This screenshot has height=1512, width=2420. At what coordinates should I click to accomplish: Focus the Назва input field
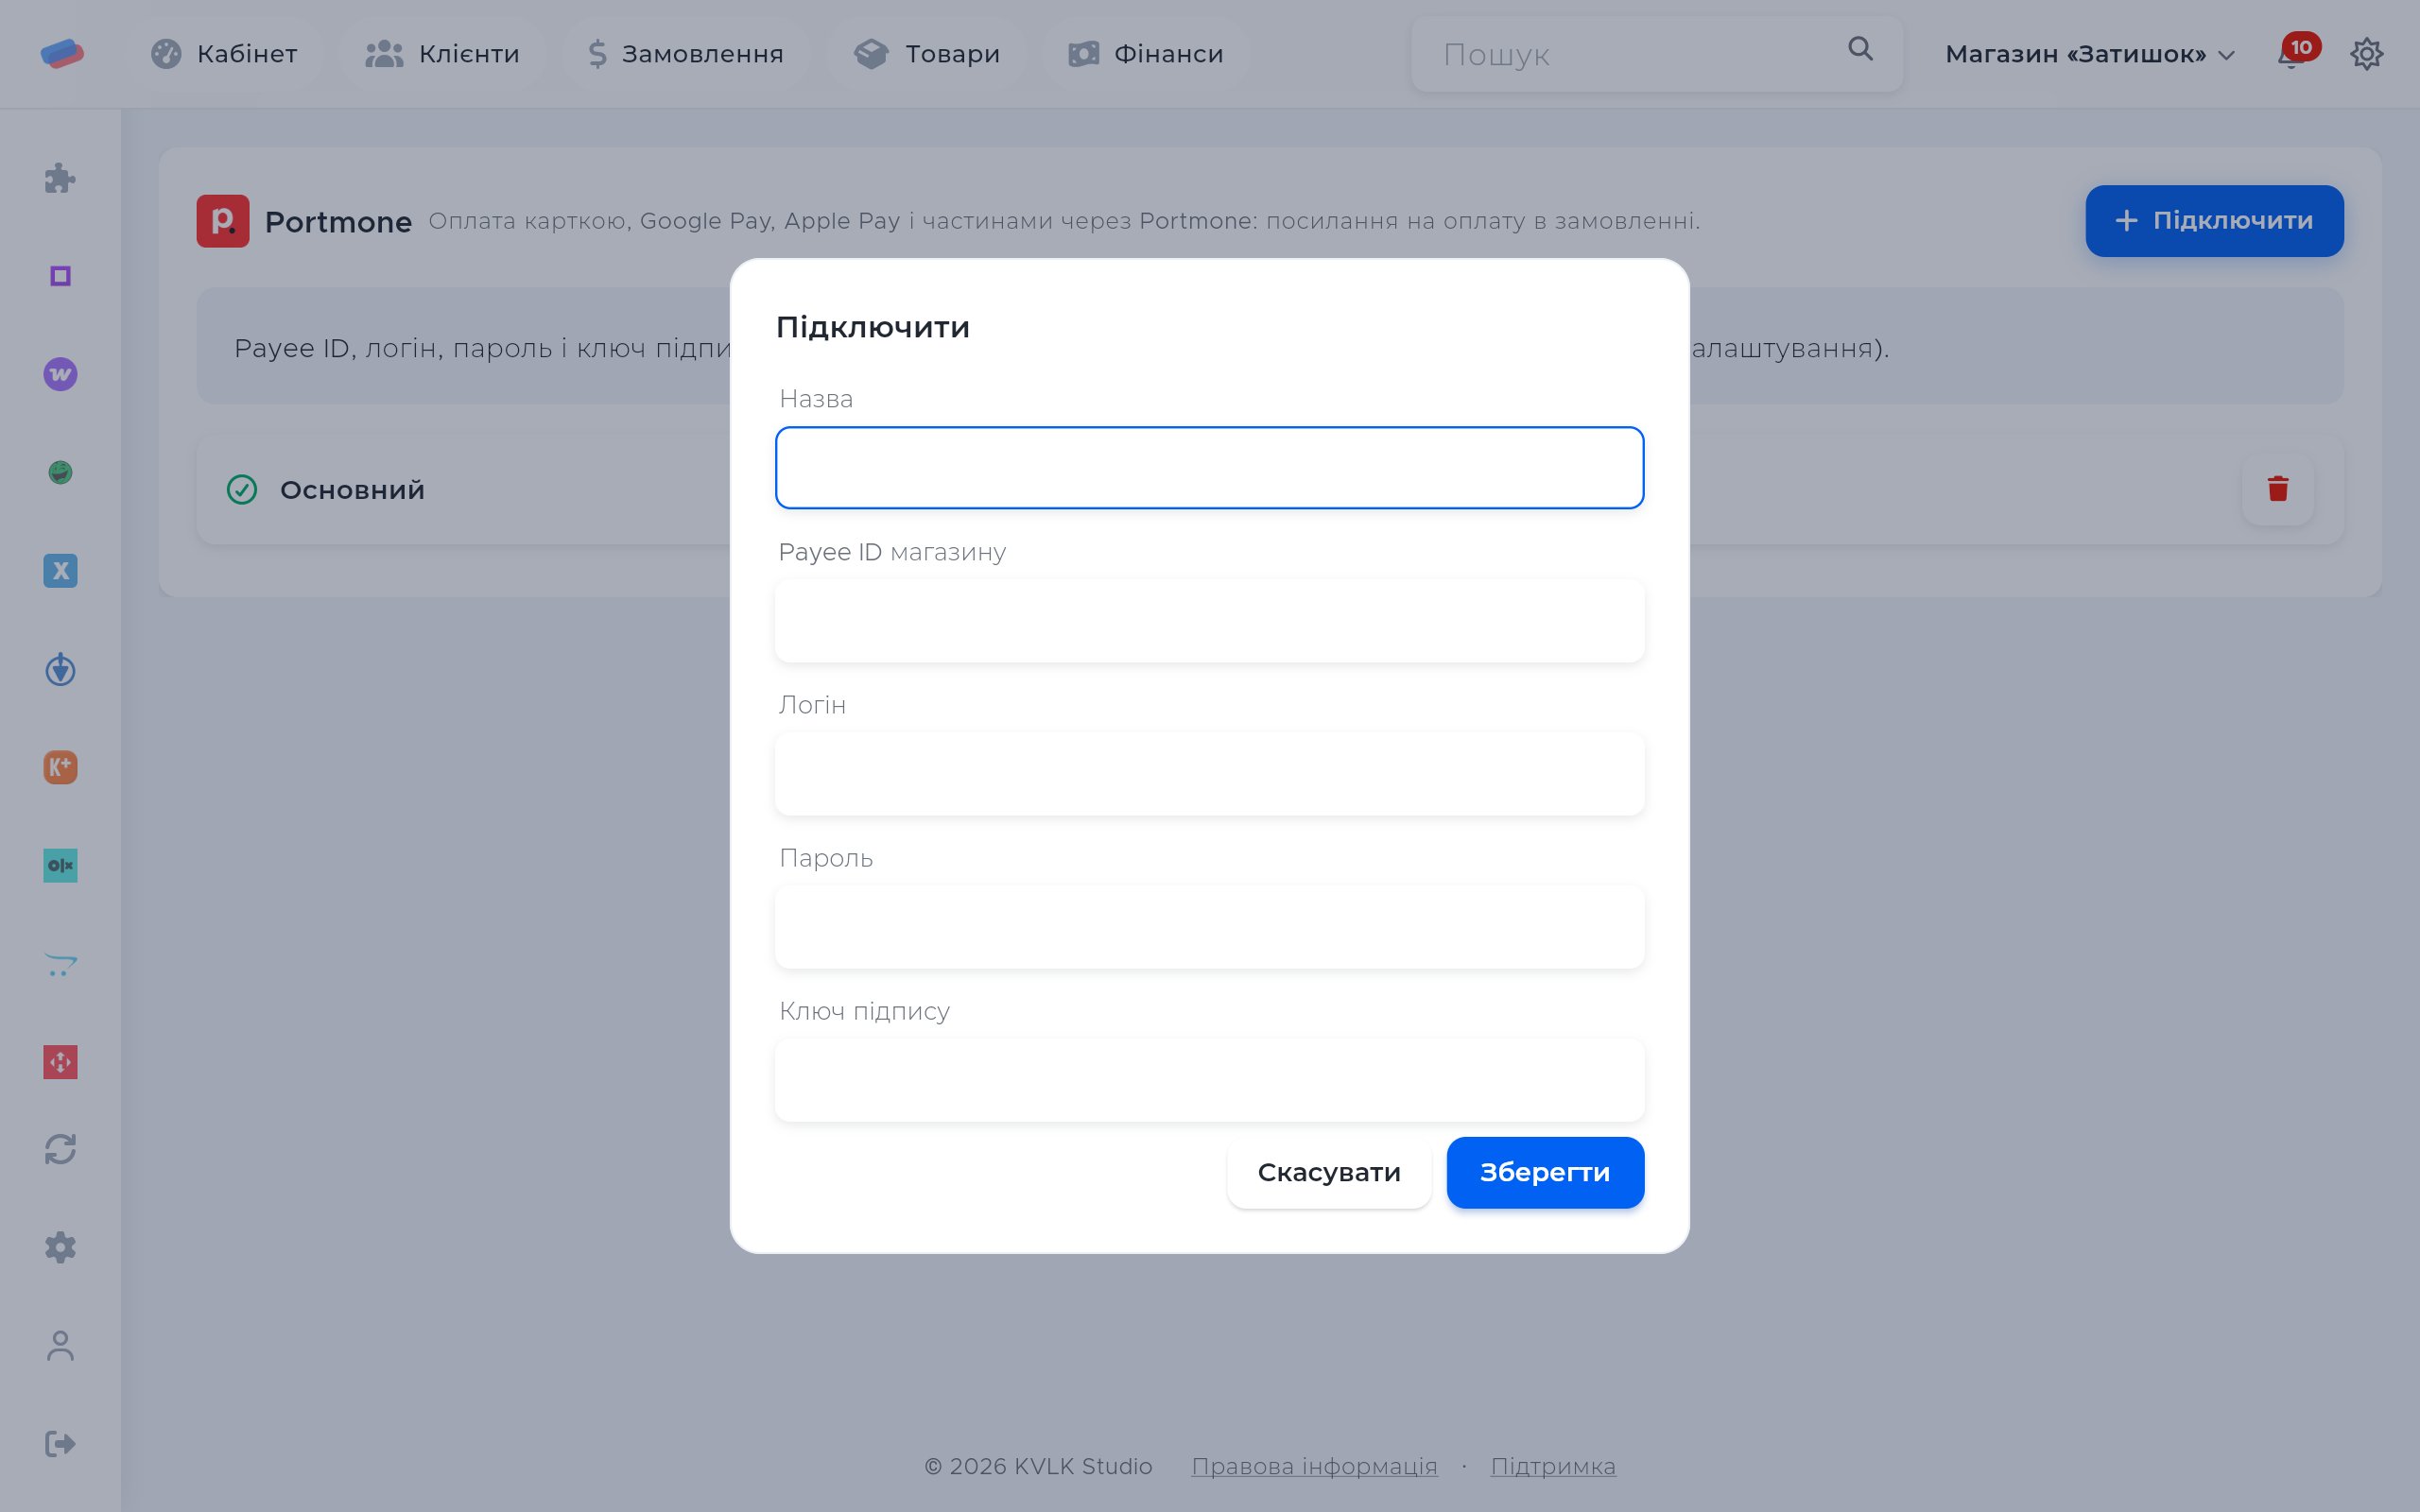[x=1210, y=468]
